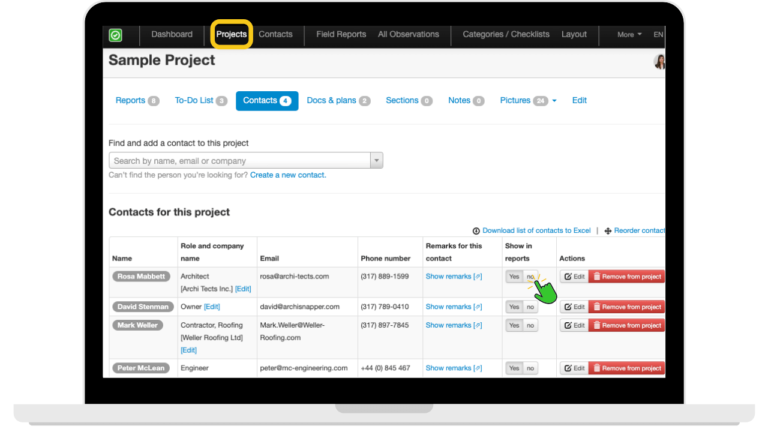Screen dimensions: 768x432
Task: Click phone number (317) 897-7845
Action: pos(384,325)
